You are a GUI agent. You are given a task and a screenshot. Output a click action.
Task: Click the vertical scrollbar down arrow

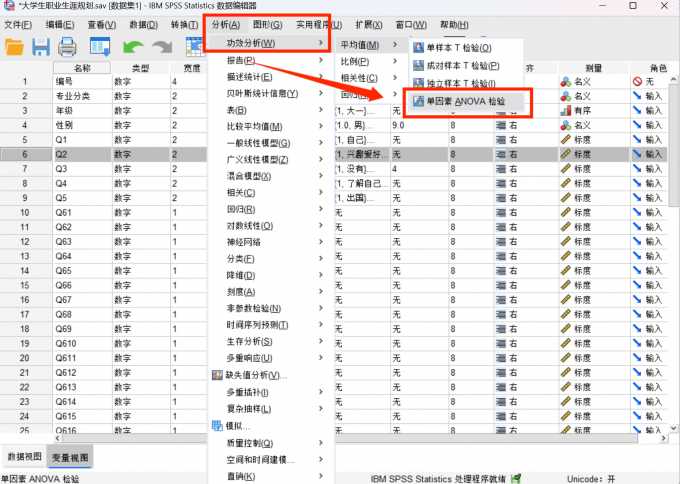(x=673, y=428)
